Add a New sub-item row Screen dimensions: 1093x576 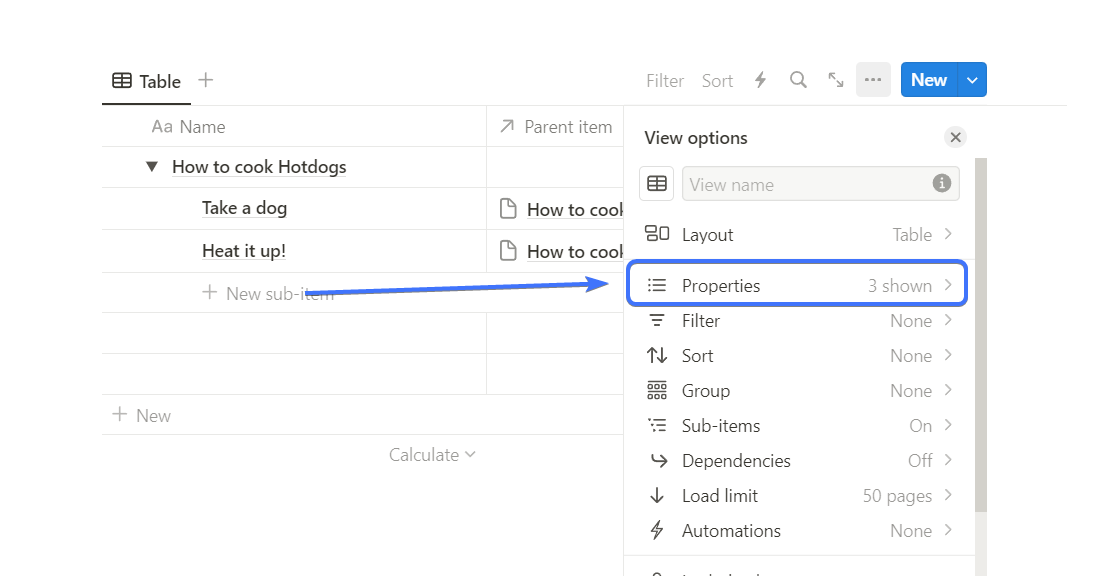point(268,294)
